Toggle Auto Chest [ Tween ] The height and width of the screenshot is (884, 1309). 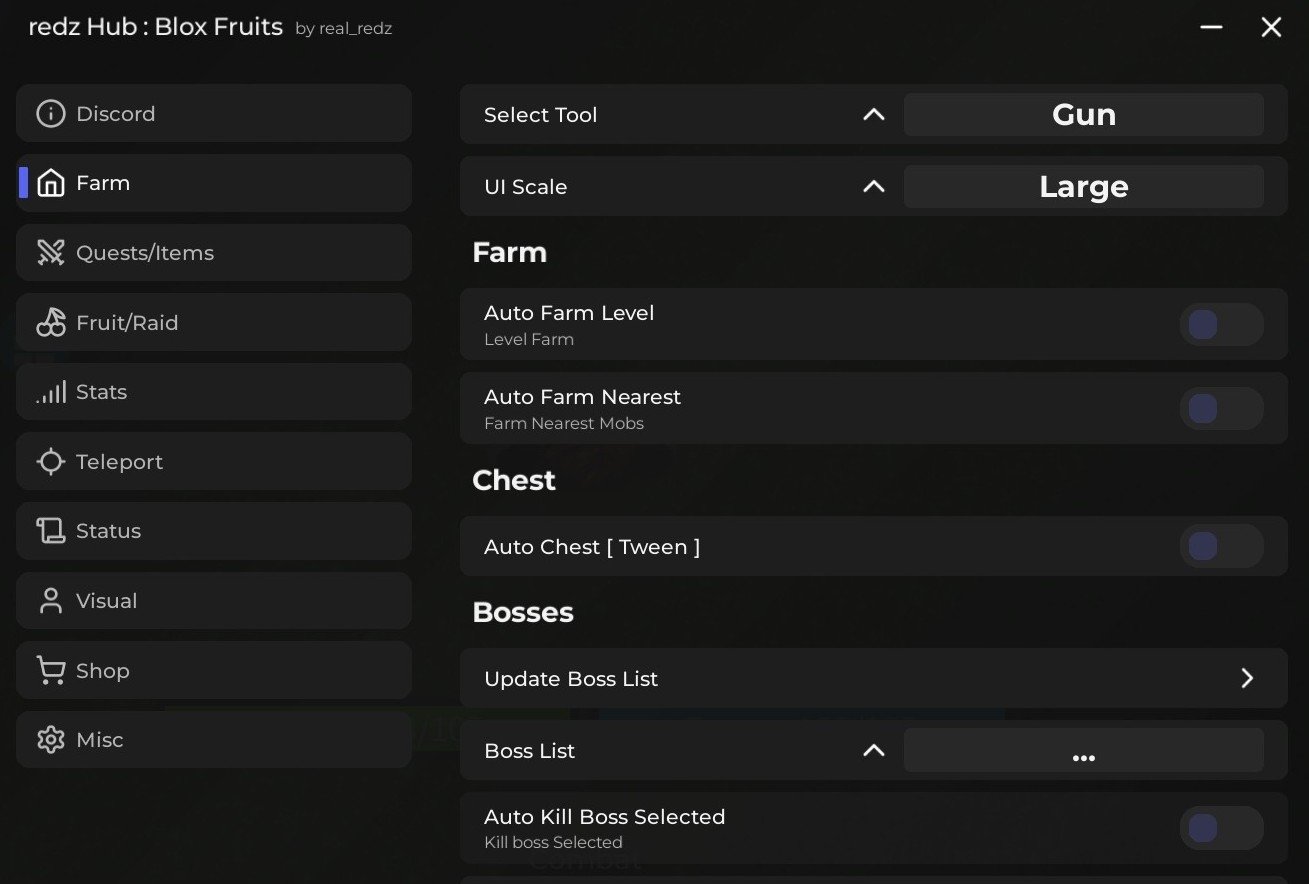(1222, 547)
